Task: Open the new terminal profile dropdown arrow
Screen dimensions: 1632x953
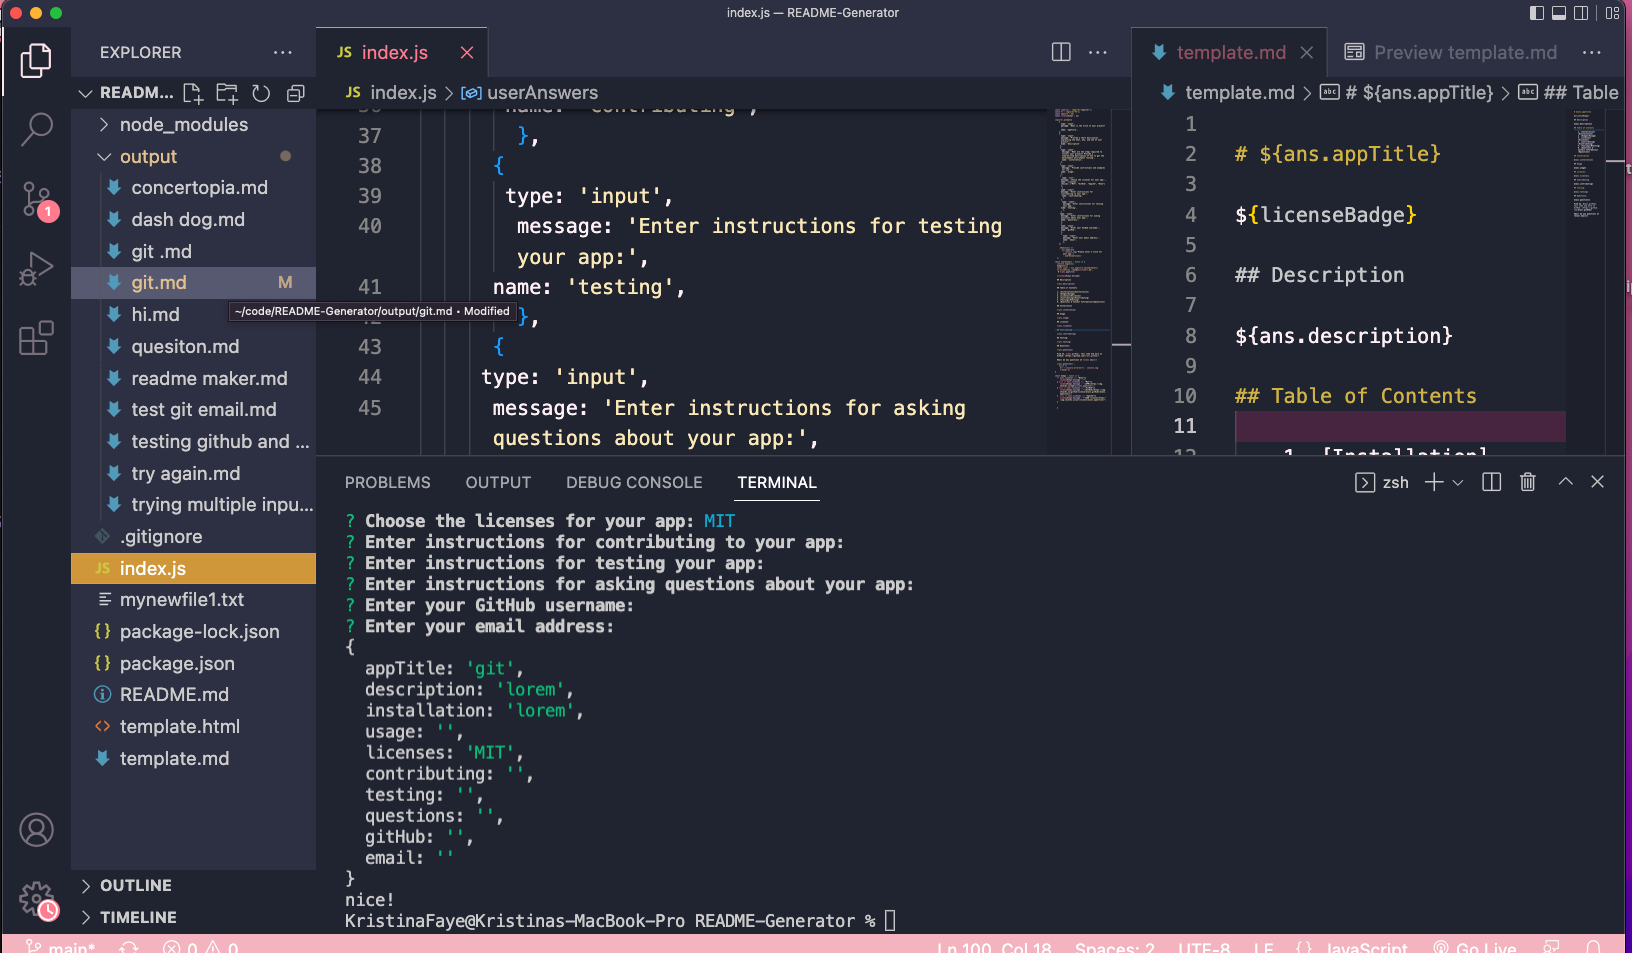Action: click(x=1458, y=482)
